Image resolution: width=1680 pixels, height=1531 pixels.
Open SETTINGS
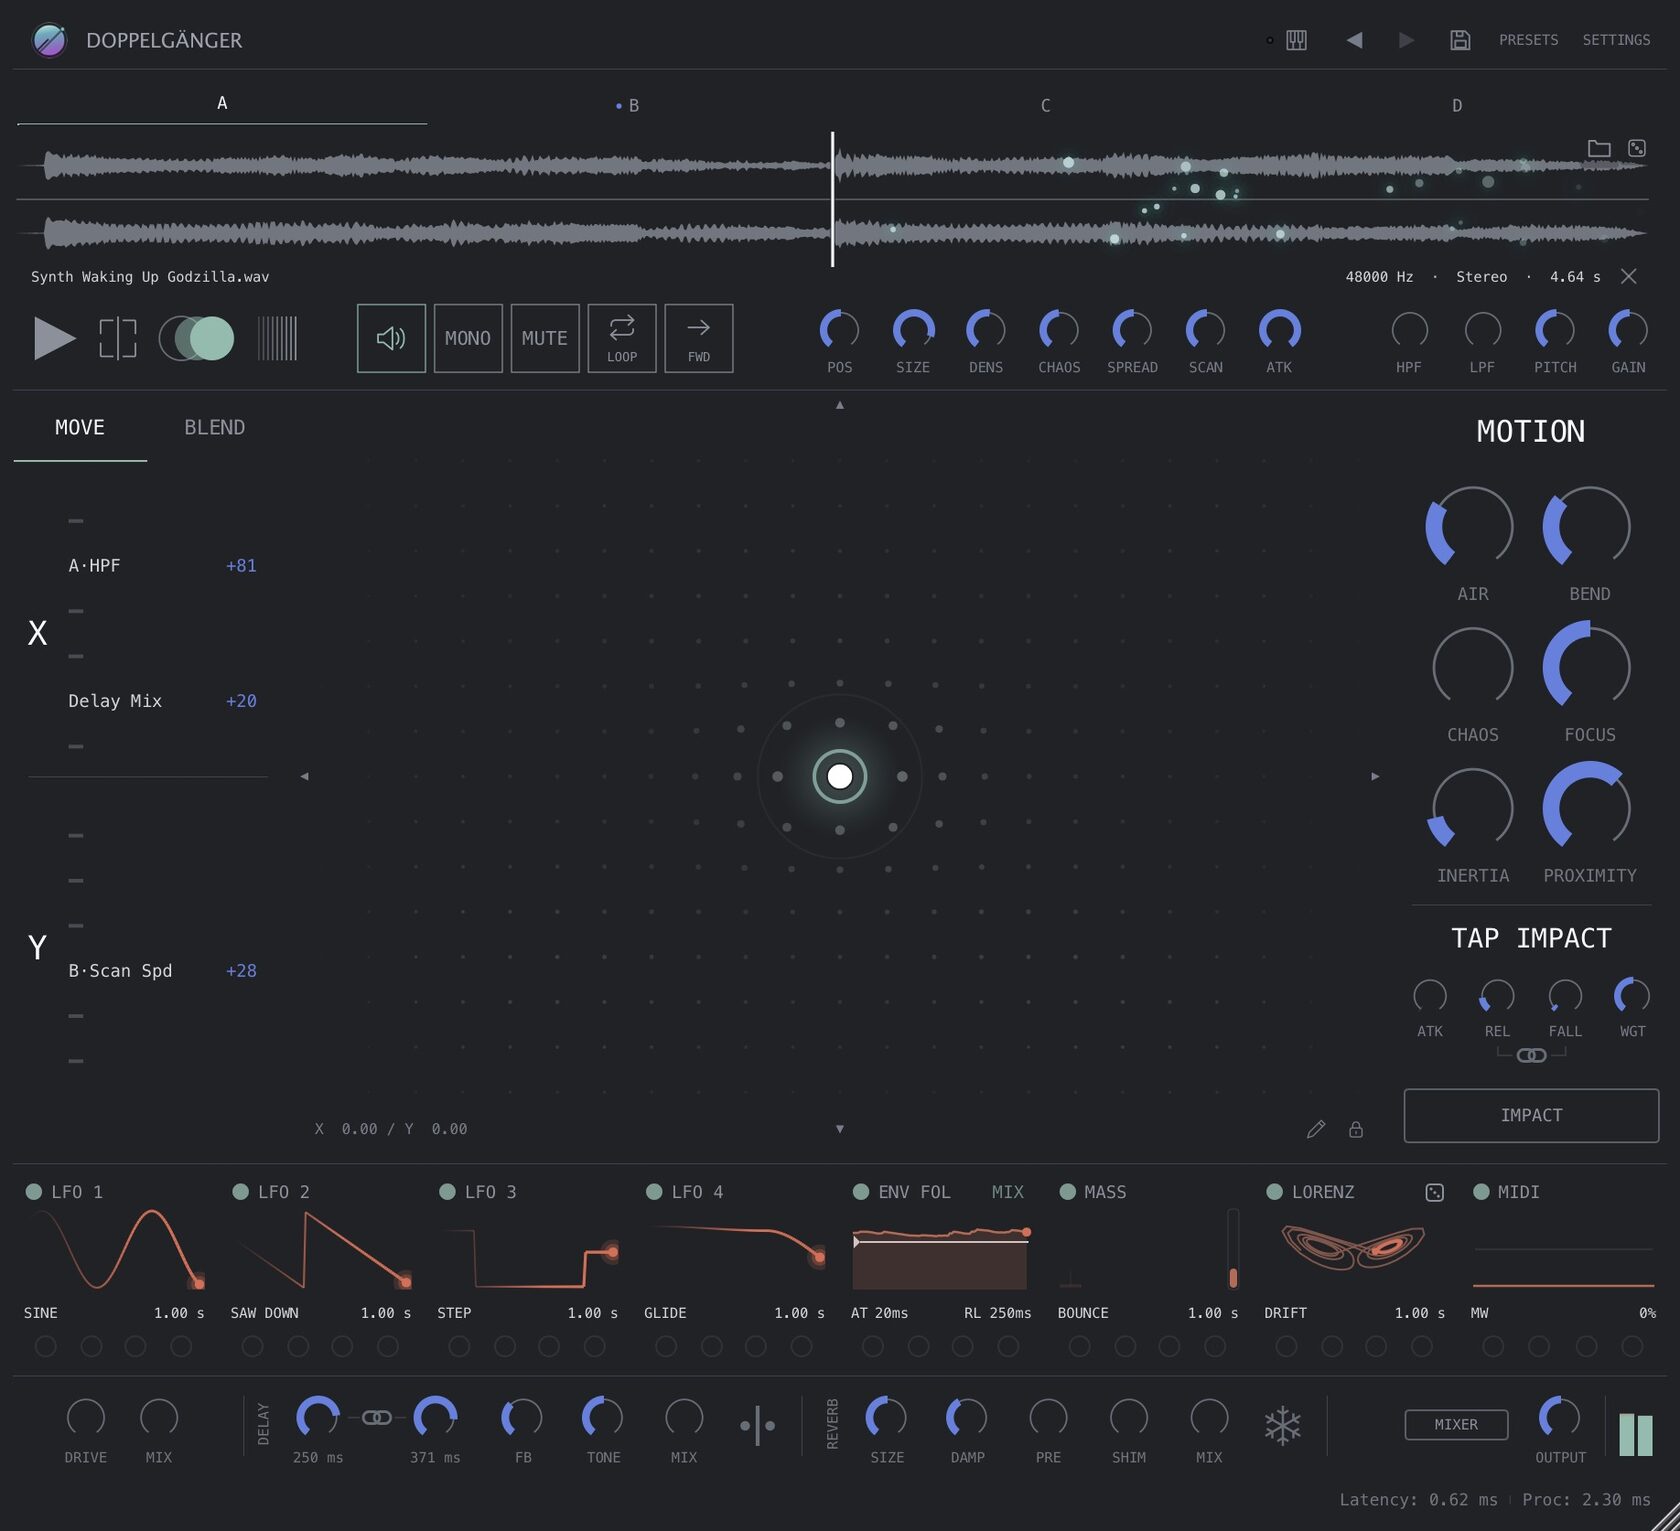click(1616, 40)
